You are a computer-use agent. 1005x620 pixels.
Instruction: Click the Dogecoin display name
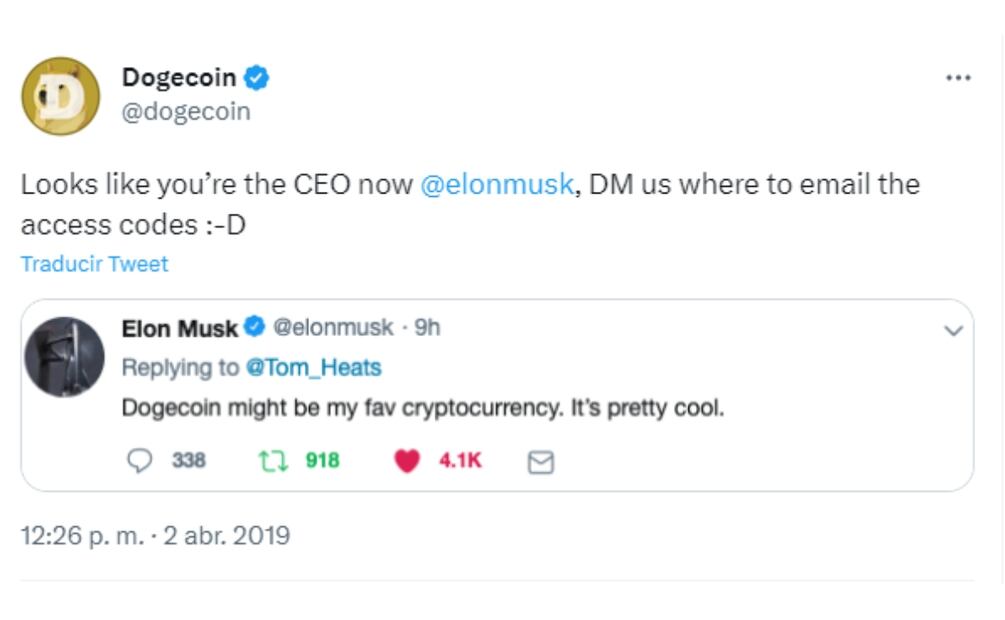tap(179, 77)
